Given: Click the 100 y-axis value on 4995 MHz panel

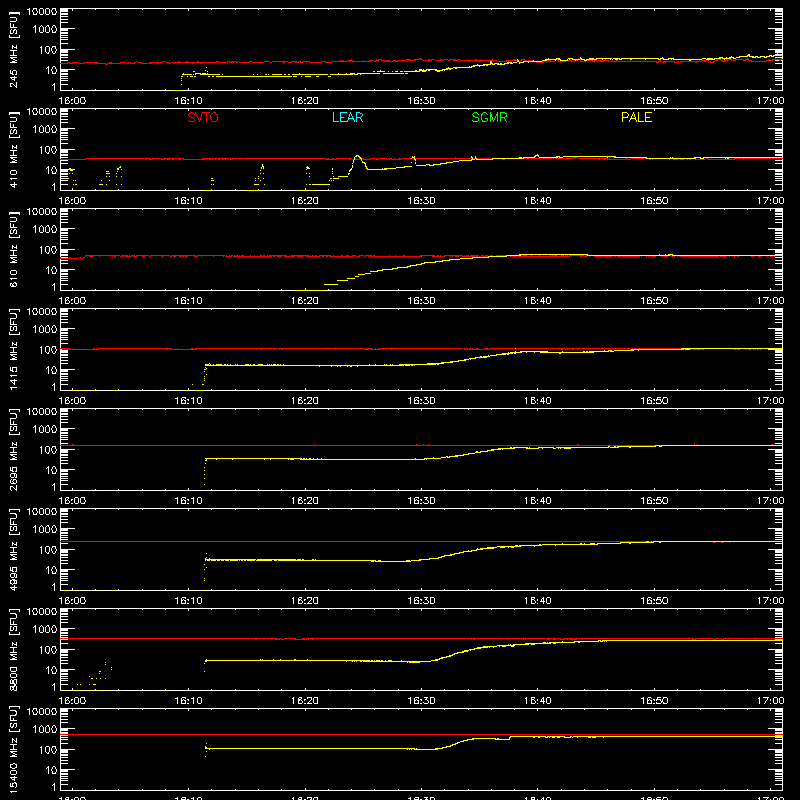Looking at the screenshot, I should [x=48, y=550].
